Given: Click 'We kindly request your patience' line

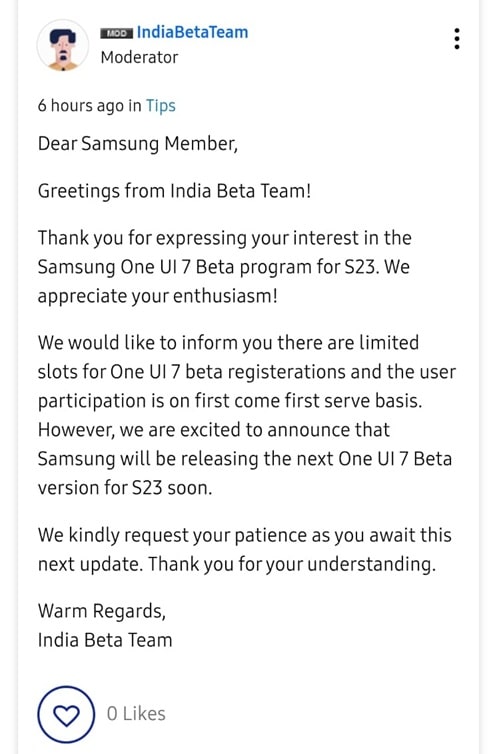Looking at the screenshot, I should (x=245, y=535).
